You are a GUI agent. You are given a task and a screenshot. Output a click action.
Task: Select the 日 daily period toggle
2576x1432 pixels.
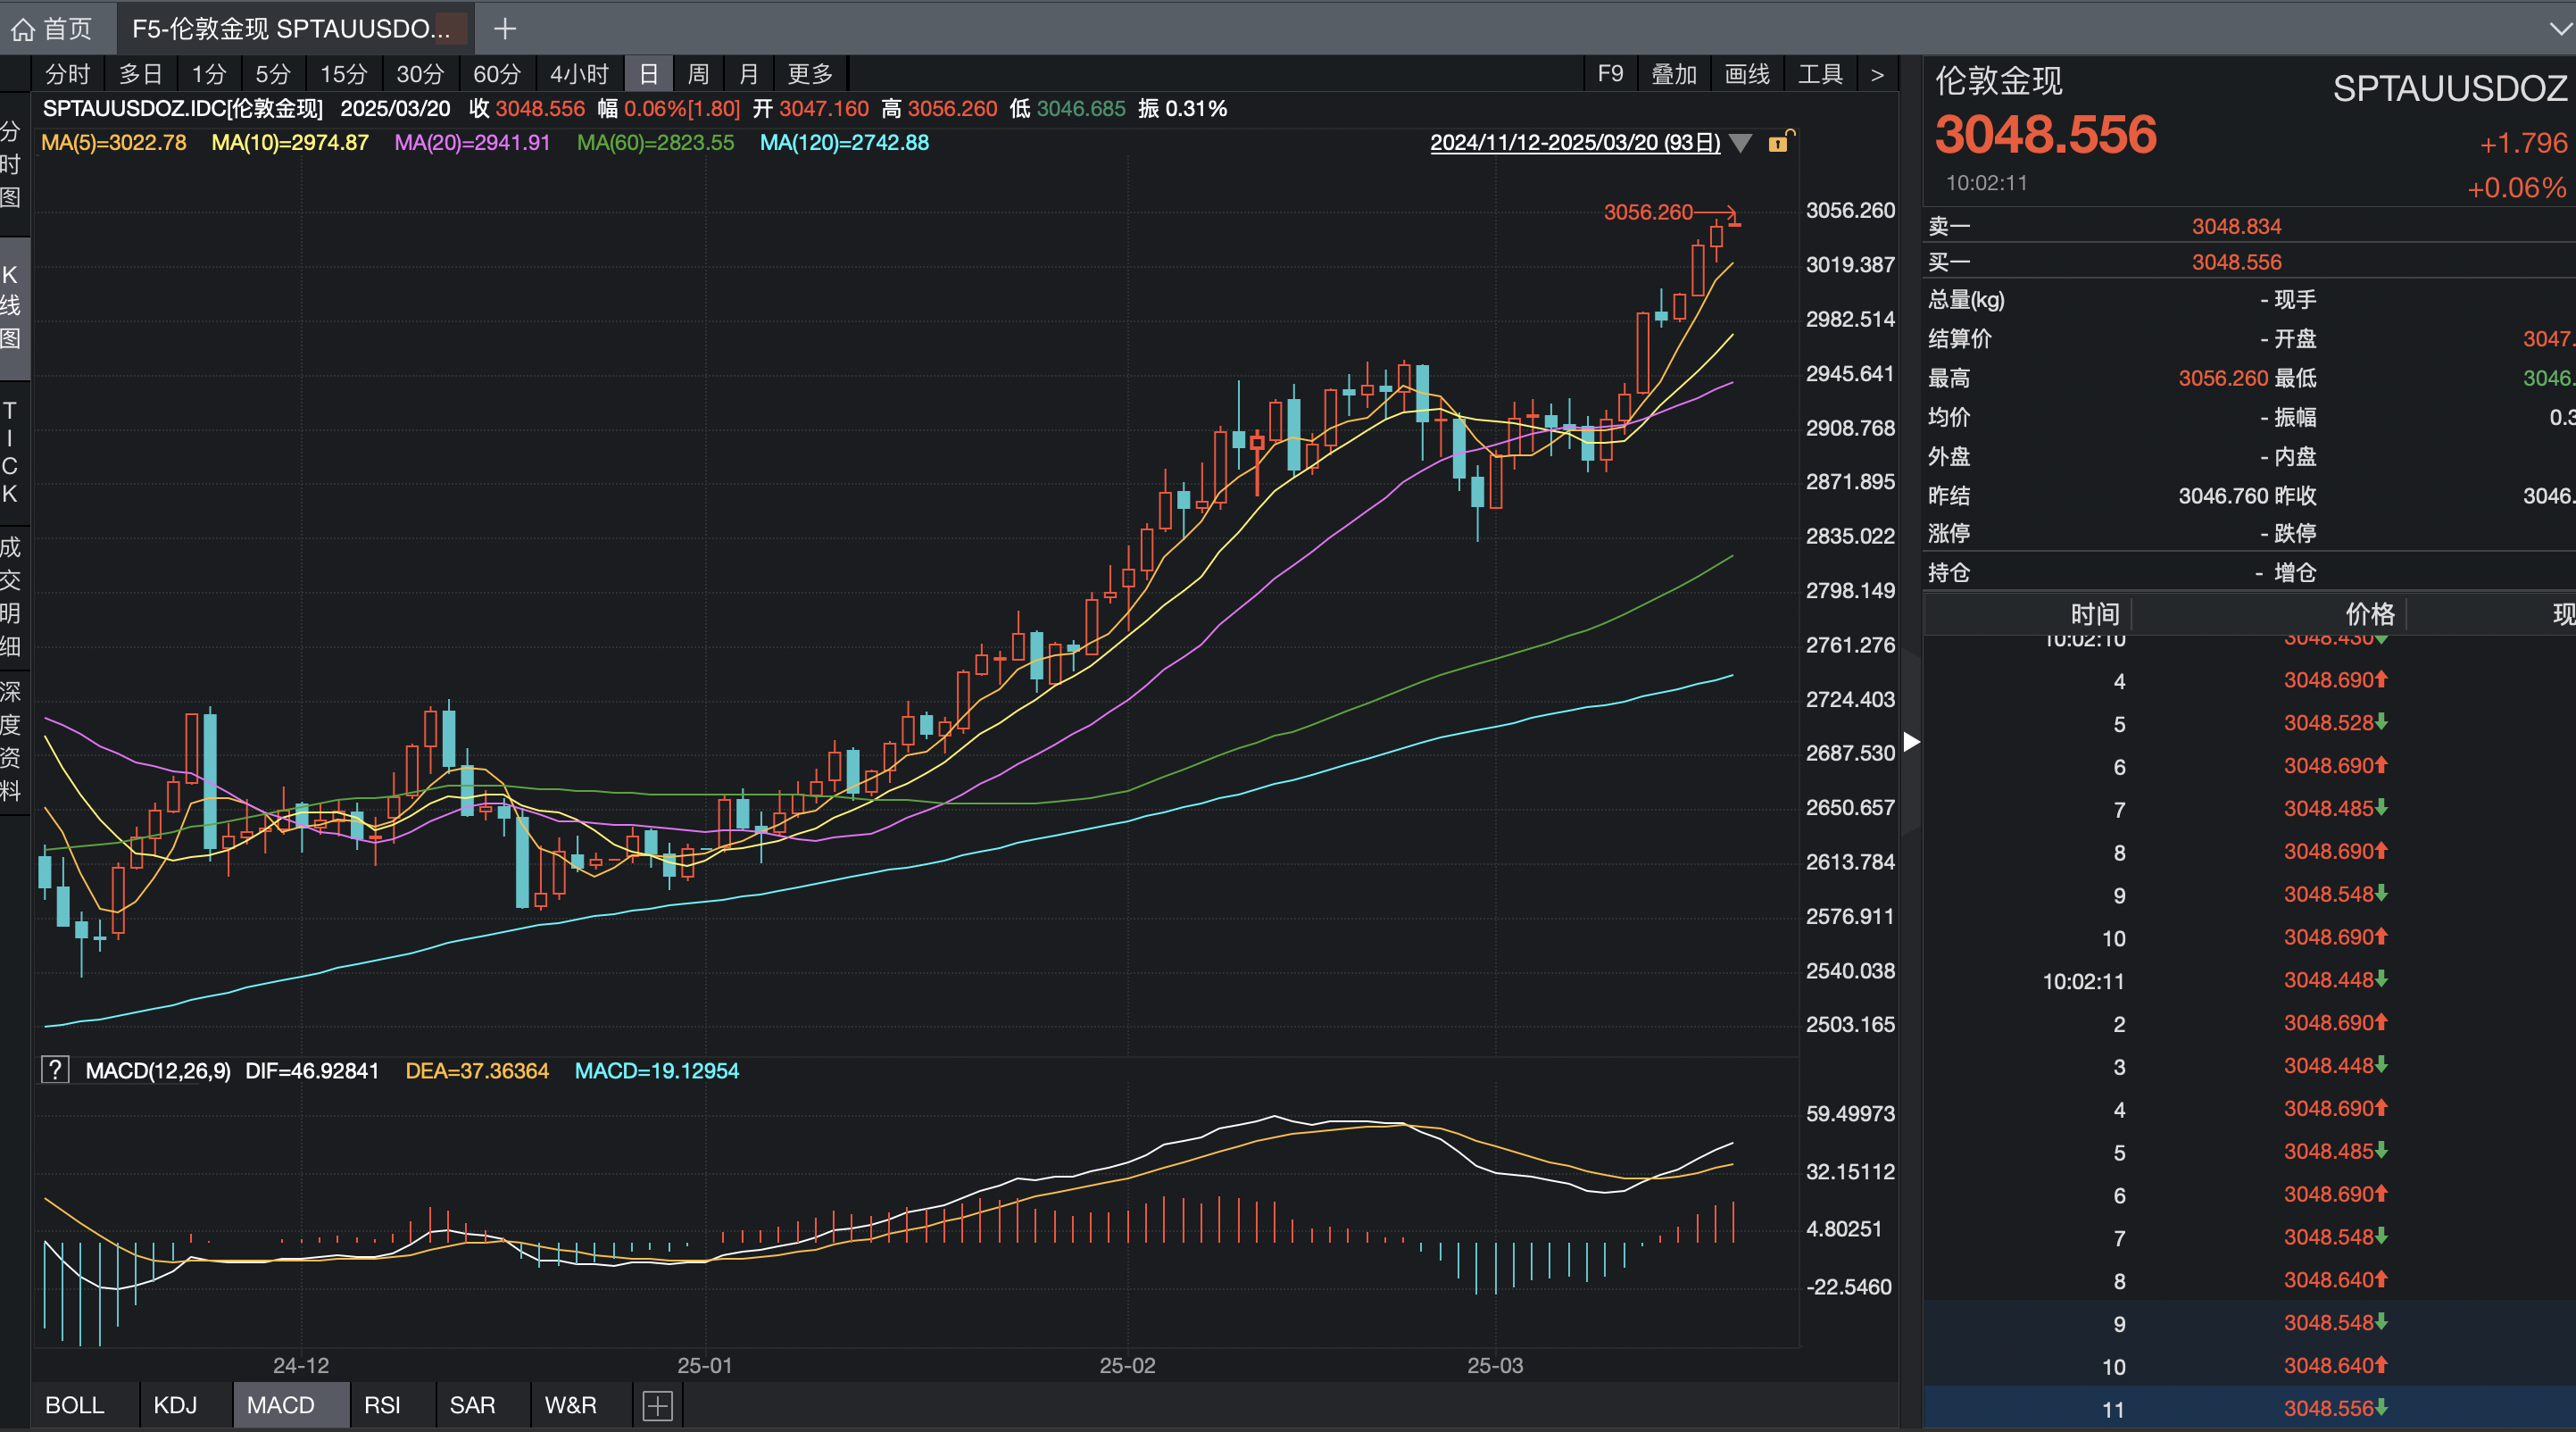pos(648,74)
